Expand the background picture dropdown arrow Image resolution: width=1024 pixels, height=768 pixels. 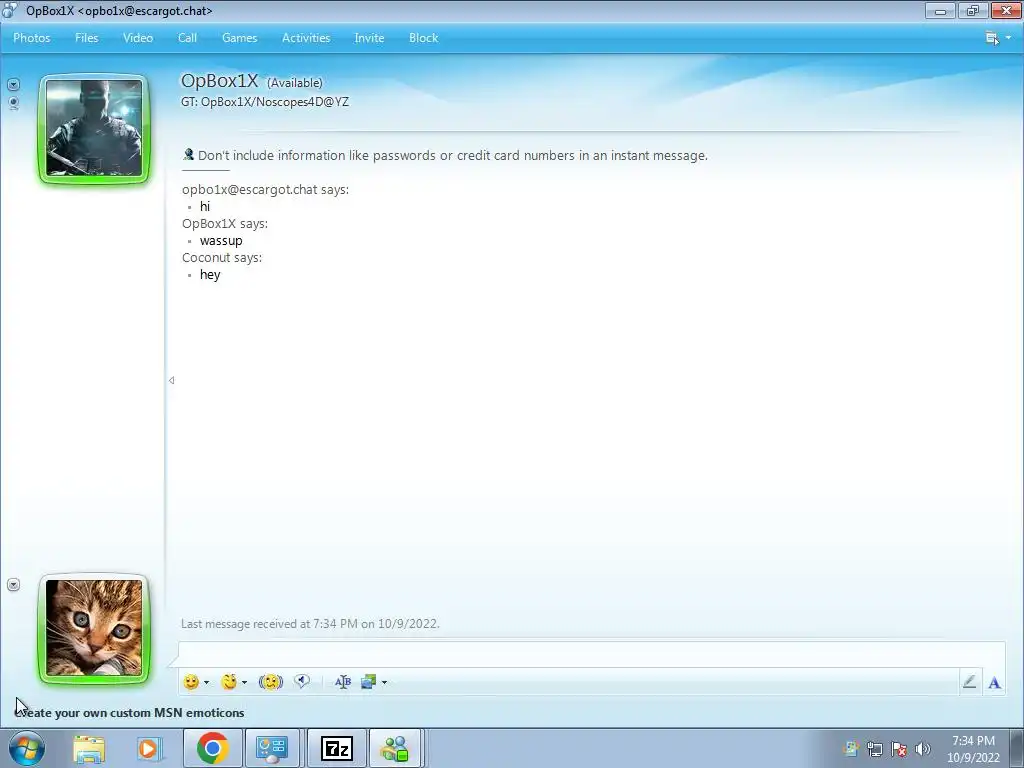[384, 682]
